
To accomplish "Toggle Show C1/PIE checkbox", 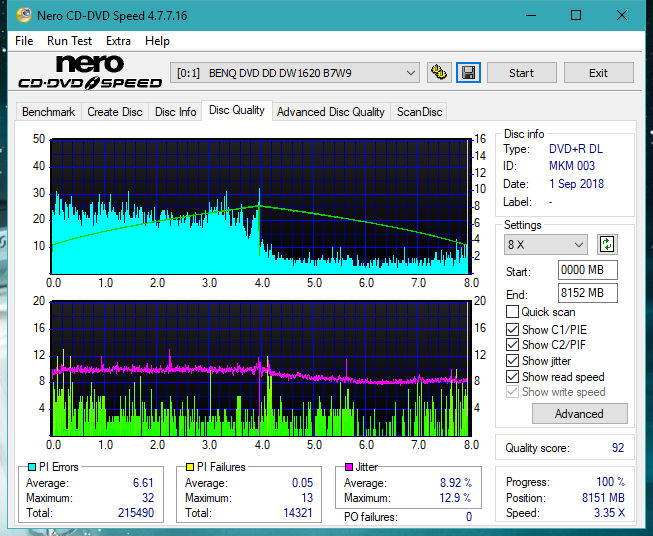I will [x=512, y=329].
